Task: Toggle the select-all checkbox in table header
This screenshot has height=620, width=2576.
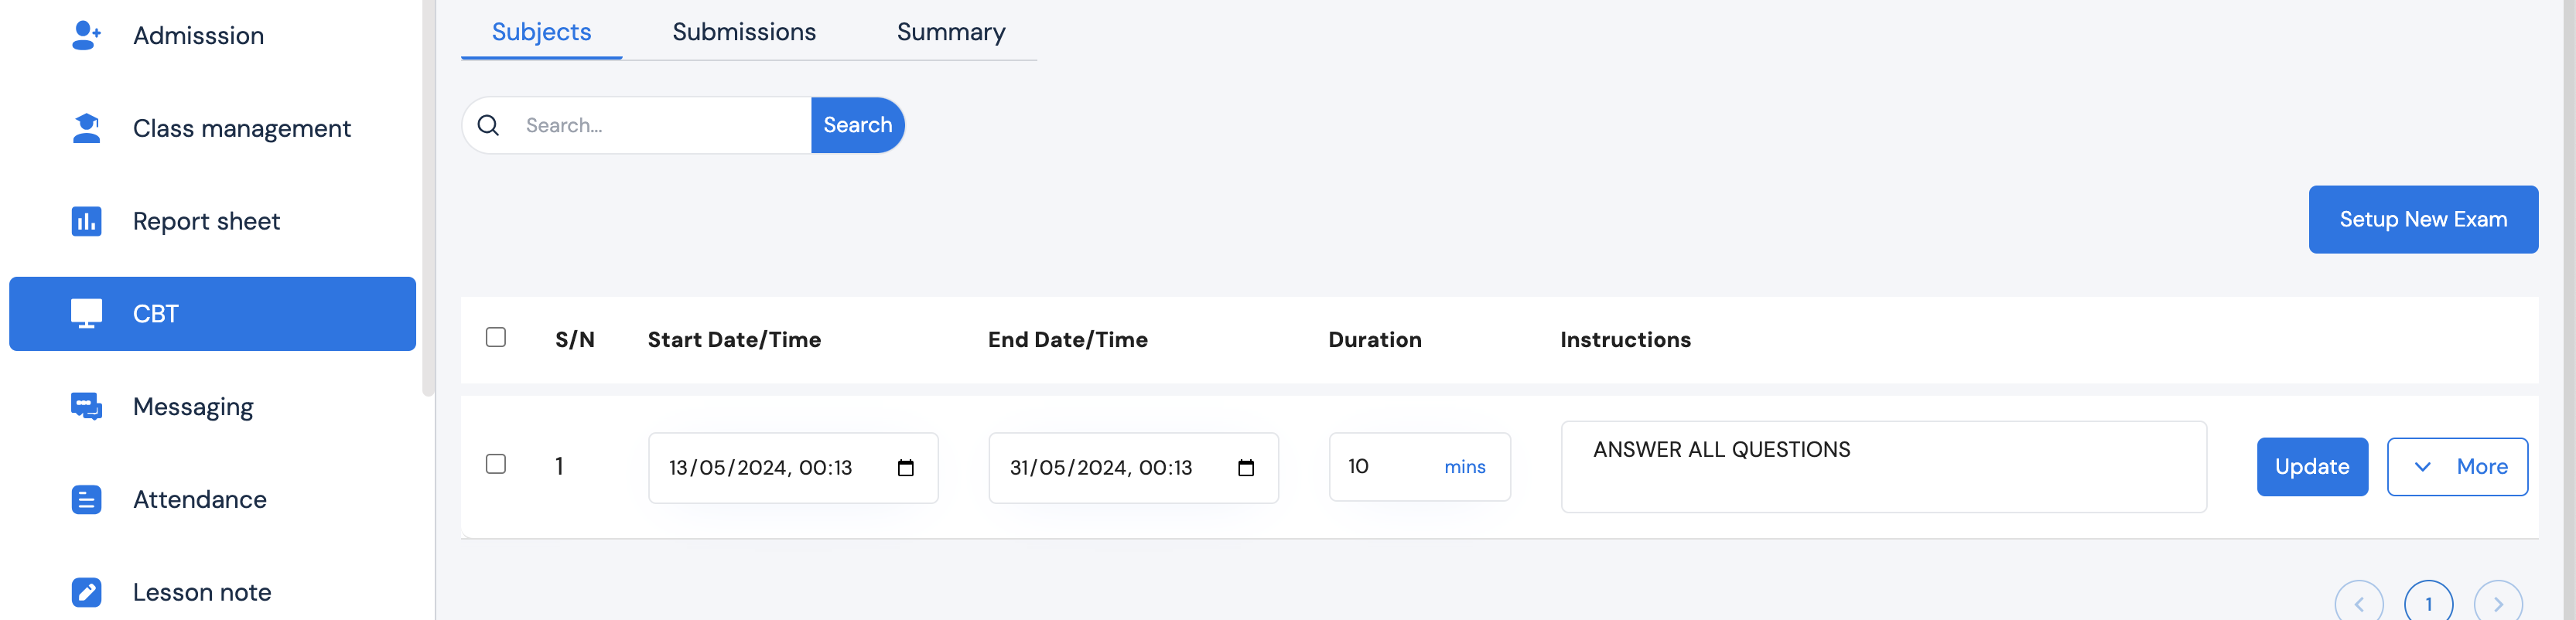Action: click(x=496, y=337)
